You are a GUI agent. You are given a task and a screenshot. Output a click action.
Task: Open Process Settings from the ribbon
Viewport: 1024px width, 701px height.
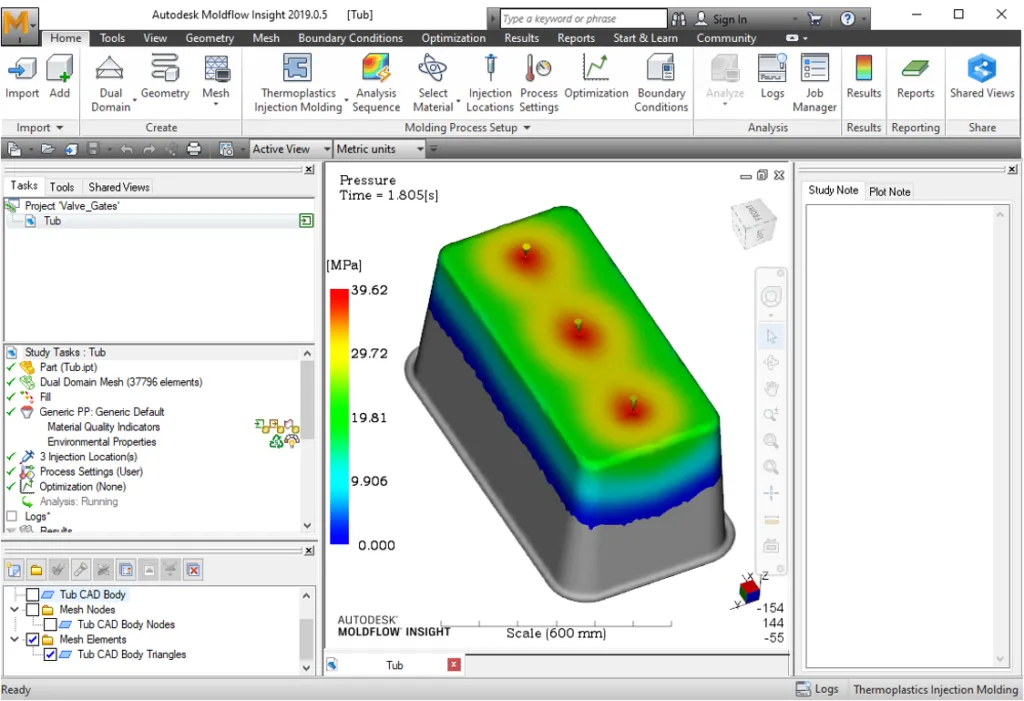click(539, 83)
